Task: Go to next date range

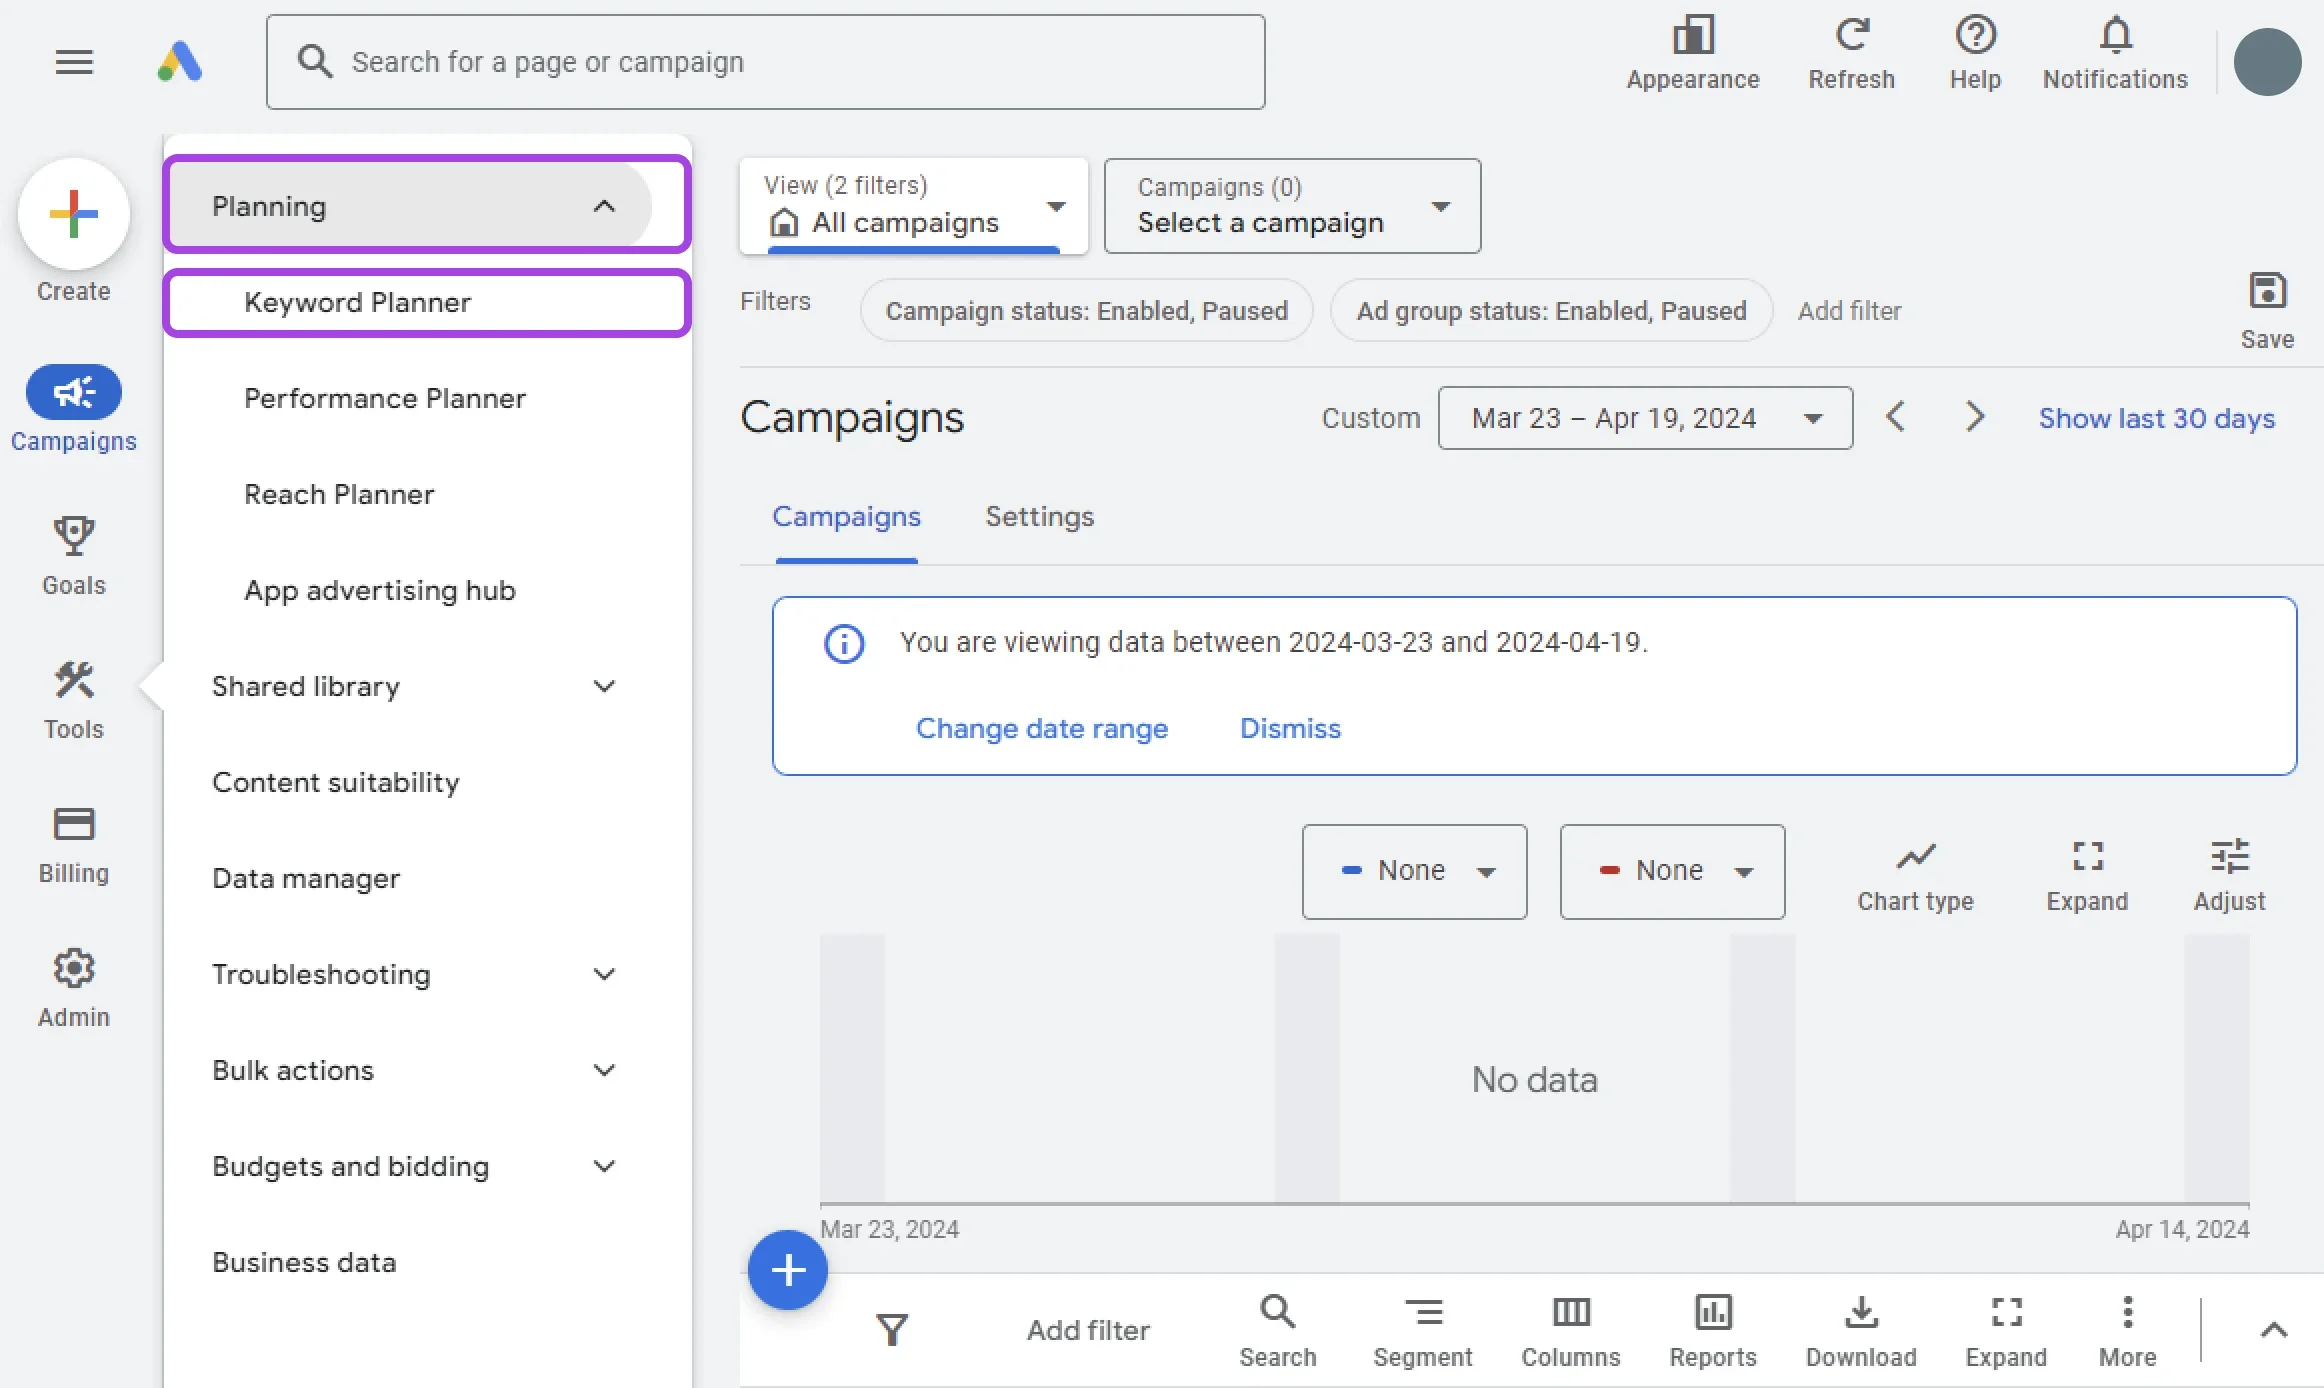Action: tap(1974, 416)
